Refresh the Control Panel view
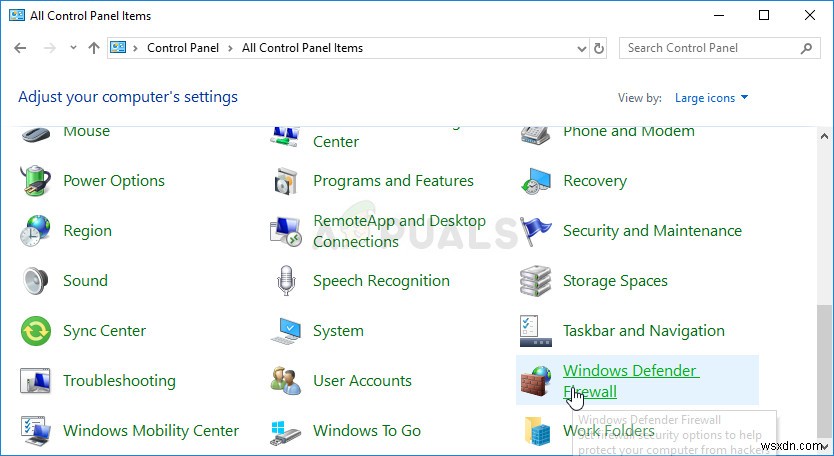The height and width of the screenshot is (456, 834). tap(599, 48)
